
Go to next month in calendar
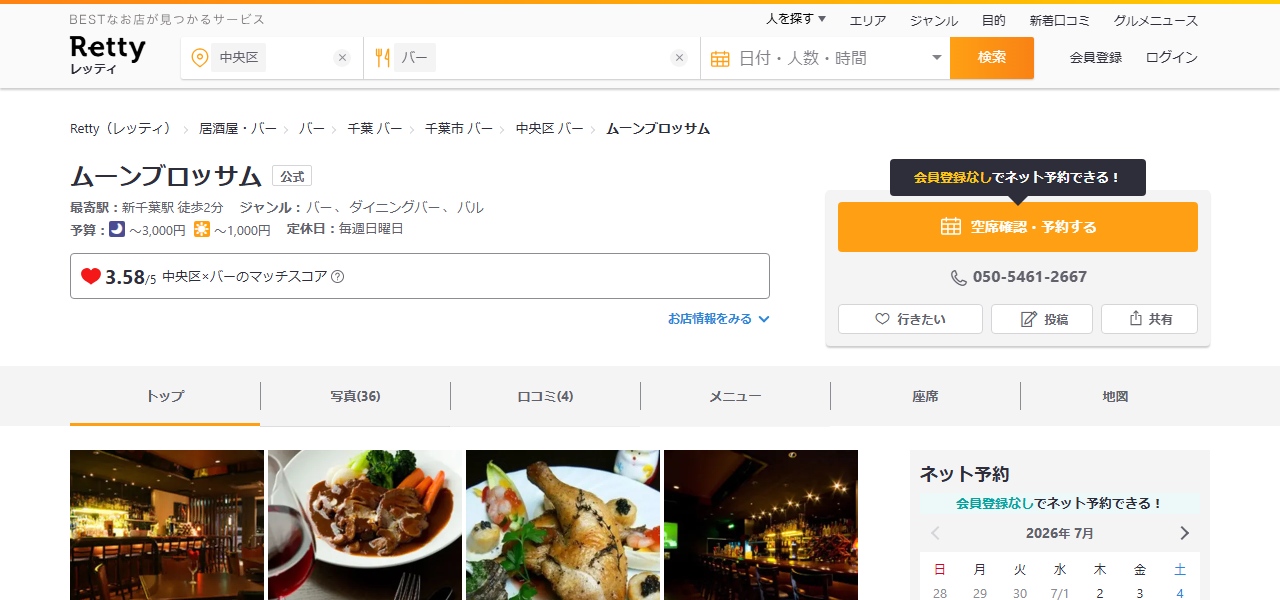[1184, 533]
